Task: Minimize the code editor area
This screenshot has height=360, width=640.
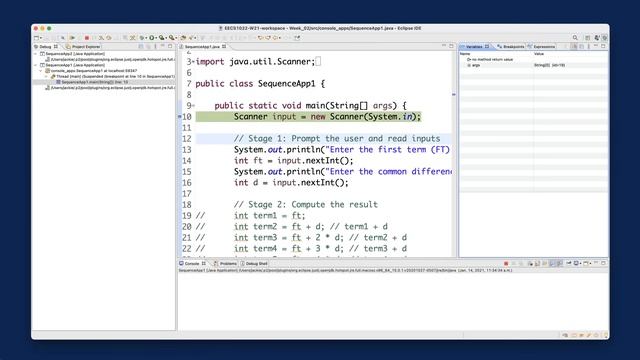Action: [x=444, y=46]
